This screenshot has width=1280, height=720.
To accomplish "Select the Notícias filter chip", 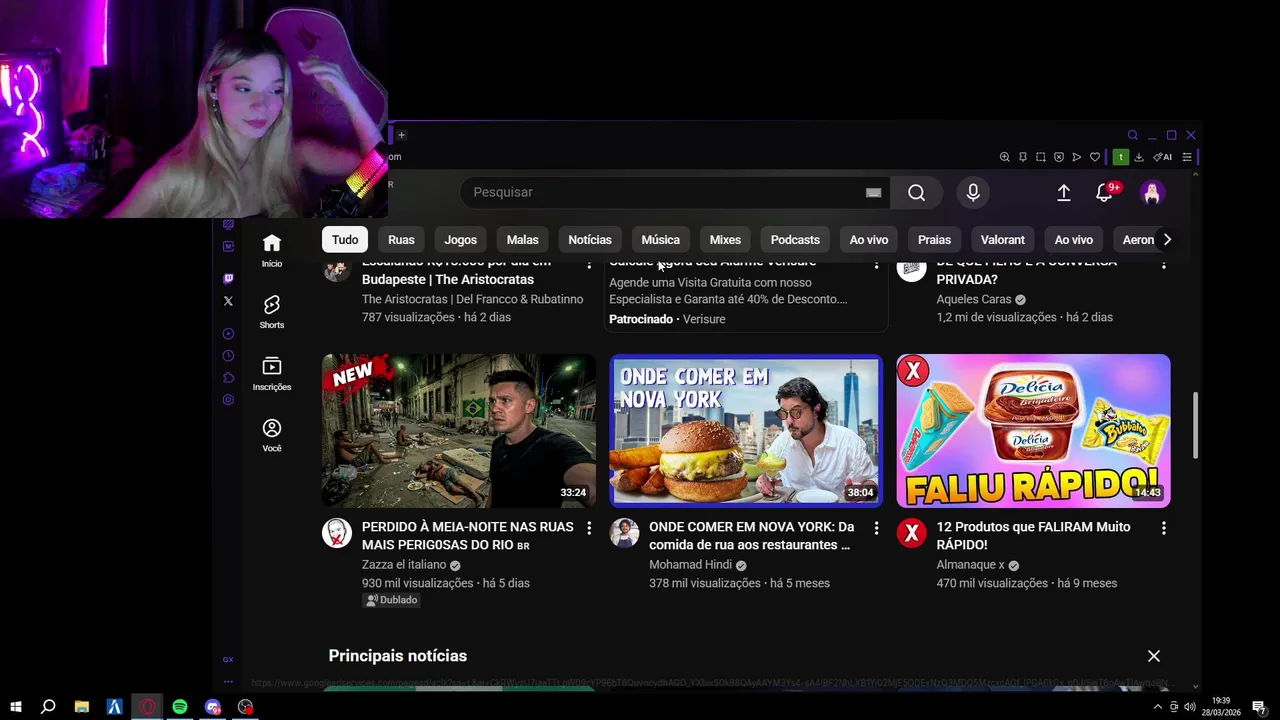I will point(590,240).
